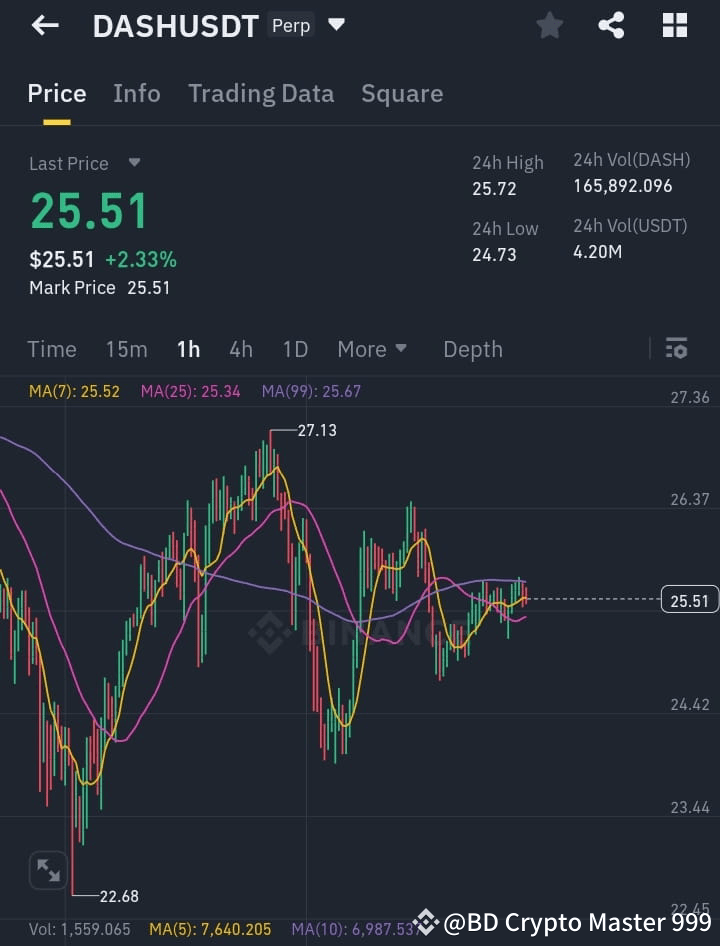Switch to the Trading Data tab
The width and height of the screenshot is (720, 946).
pos(261,93)
